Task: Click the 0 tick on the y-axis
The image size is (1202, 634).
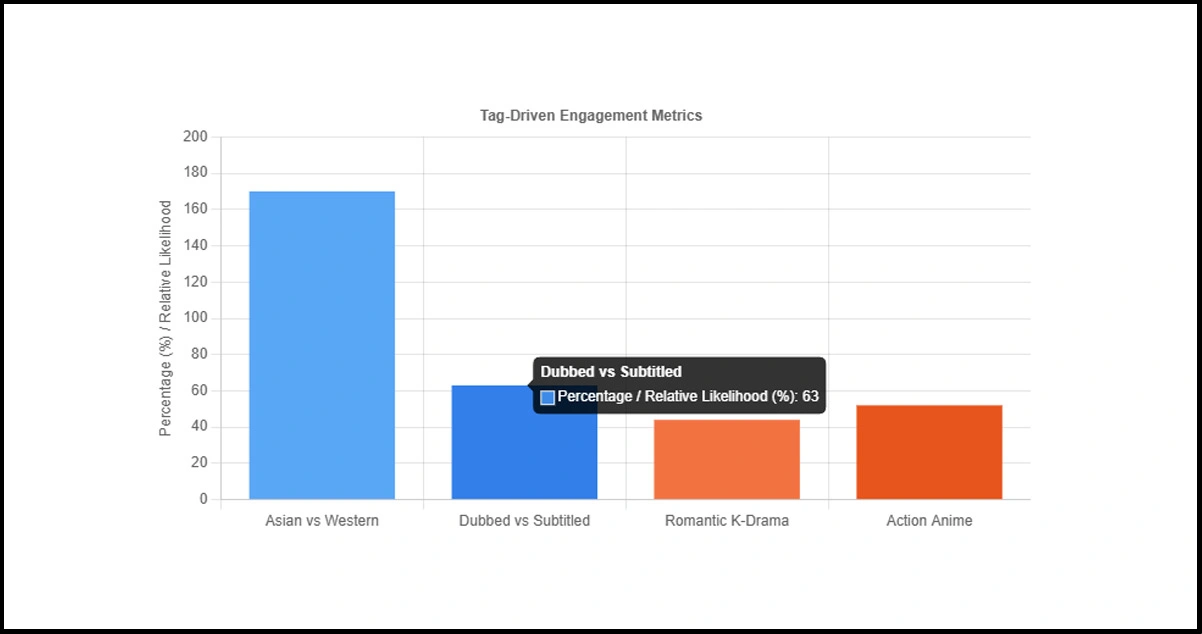Action: [204, 499]
